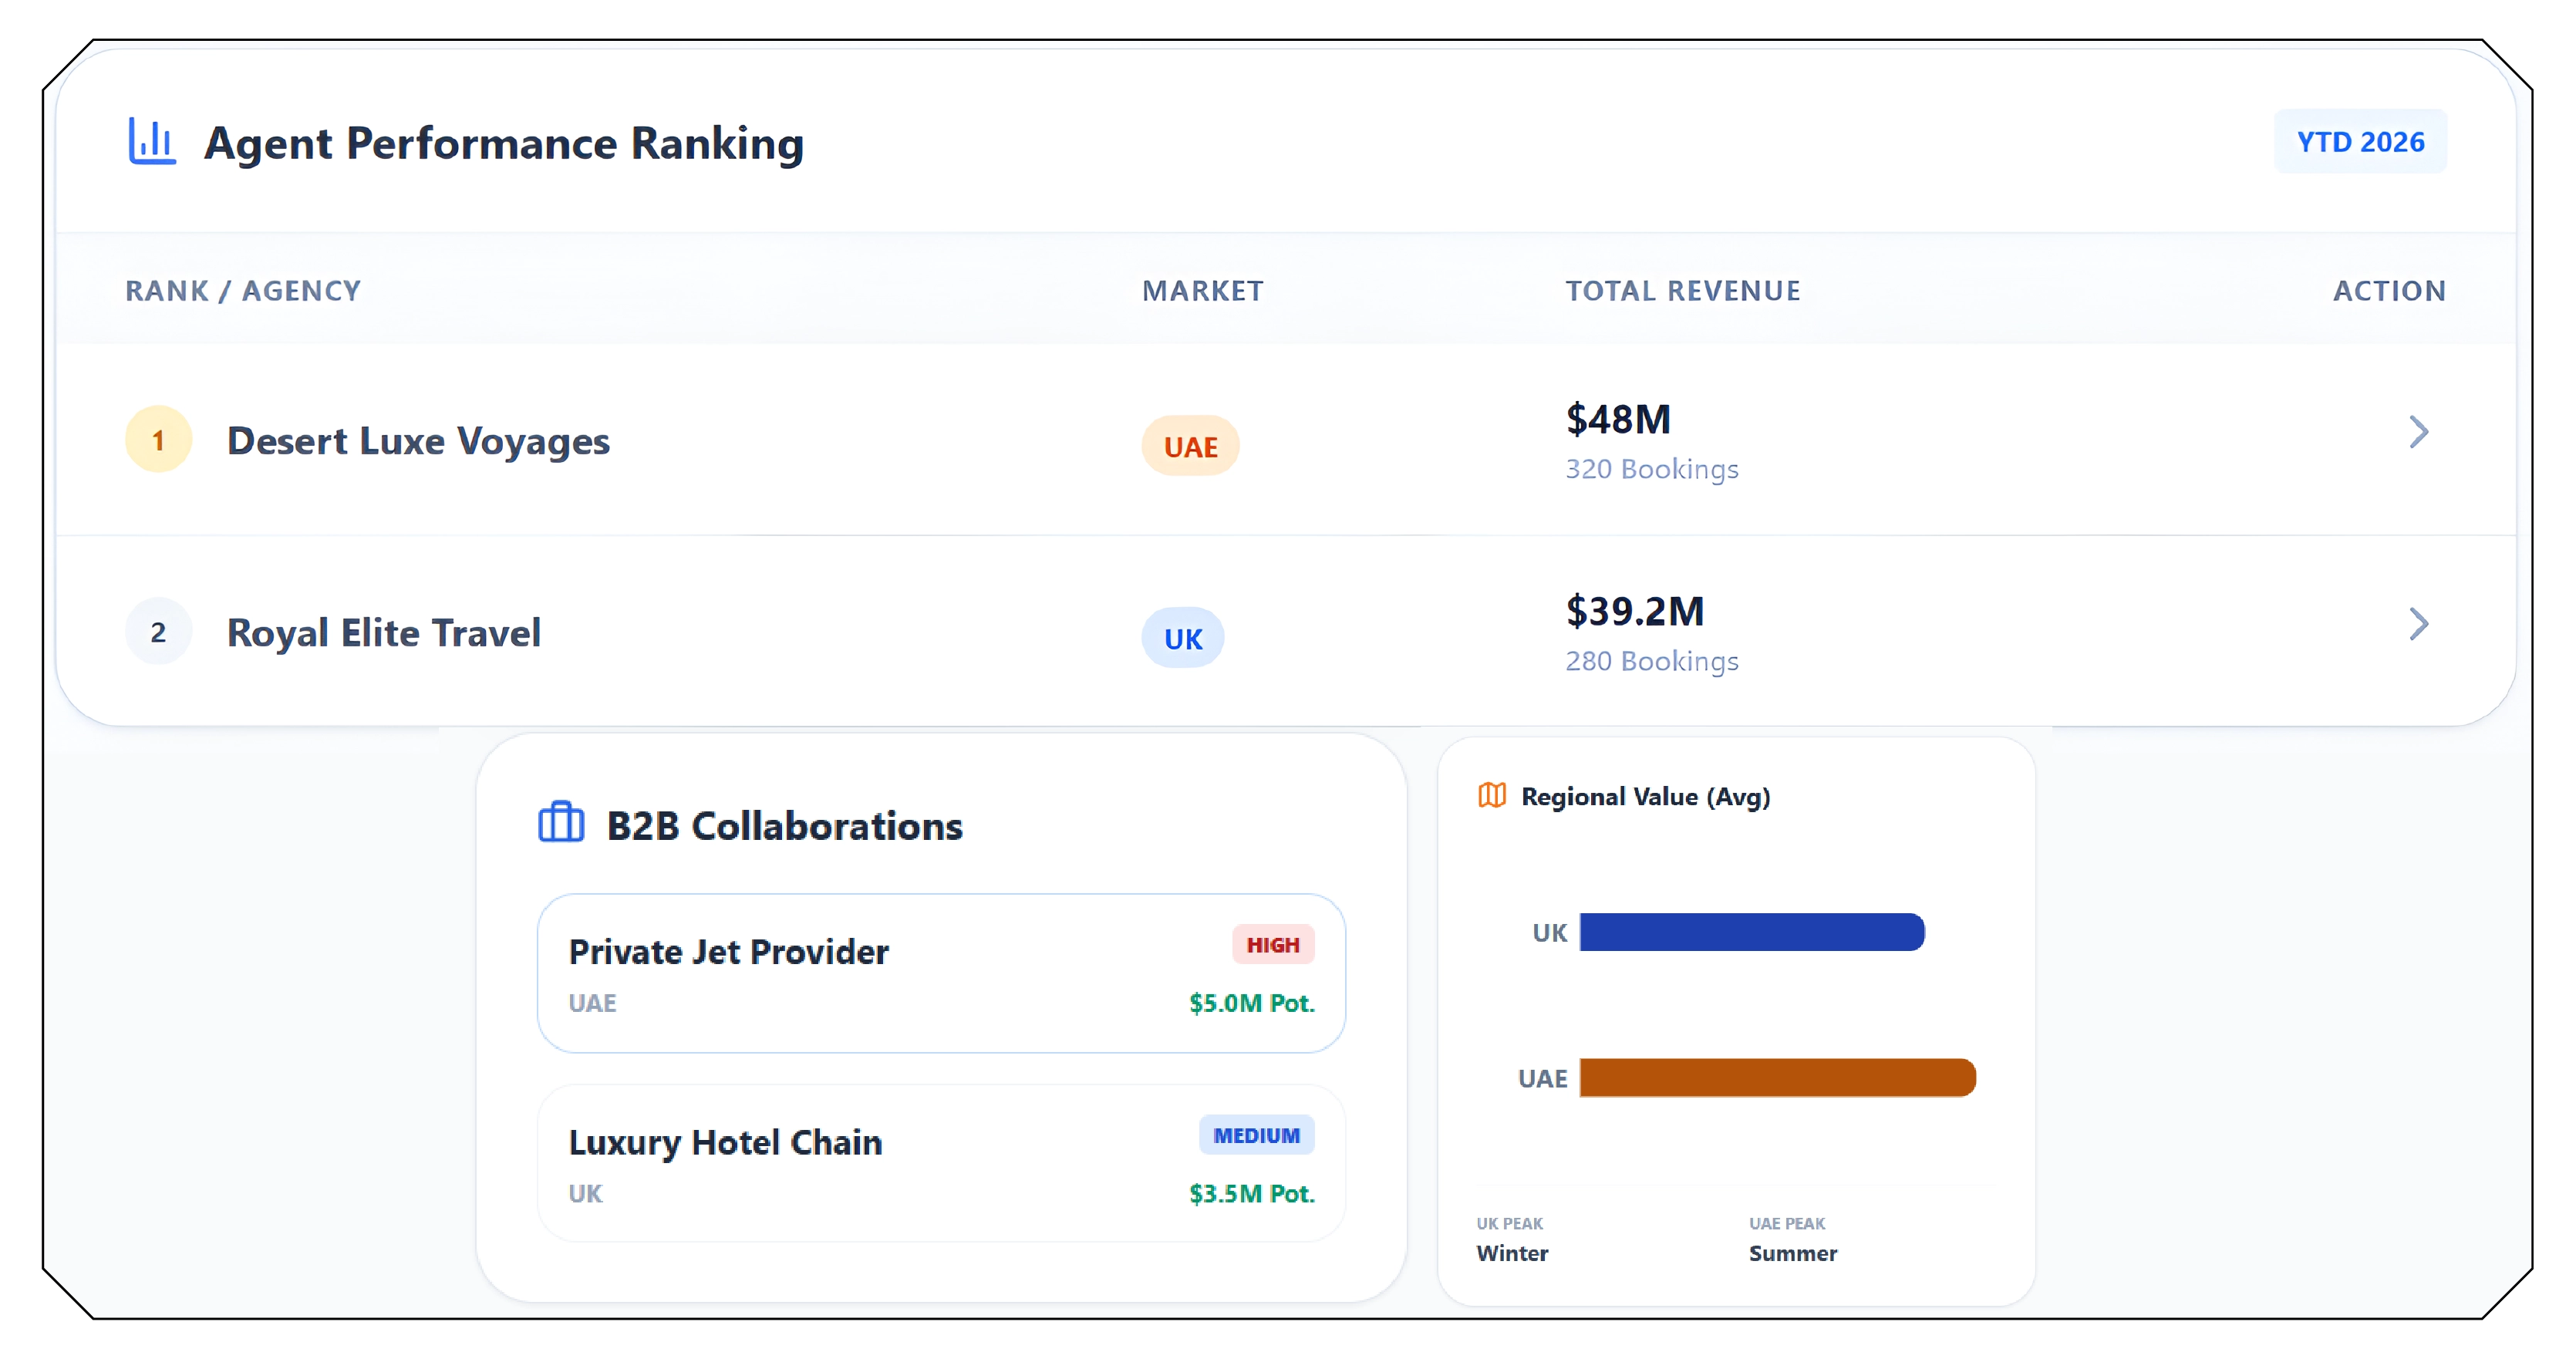
Task: Click the rank 2 circle for Royal Elite Travel
Action: pyautogui.click(x=157, y=631)
